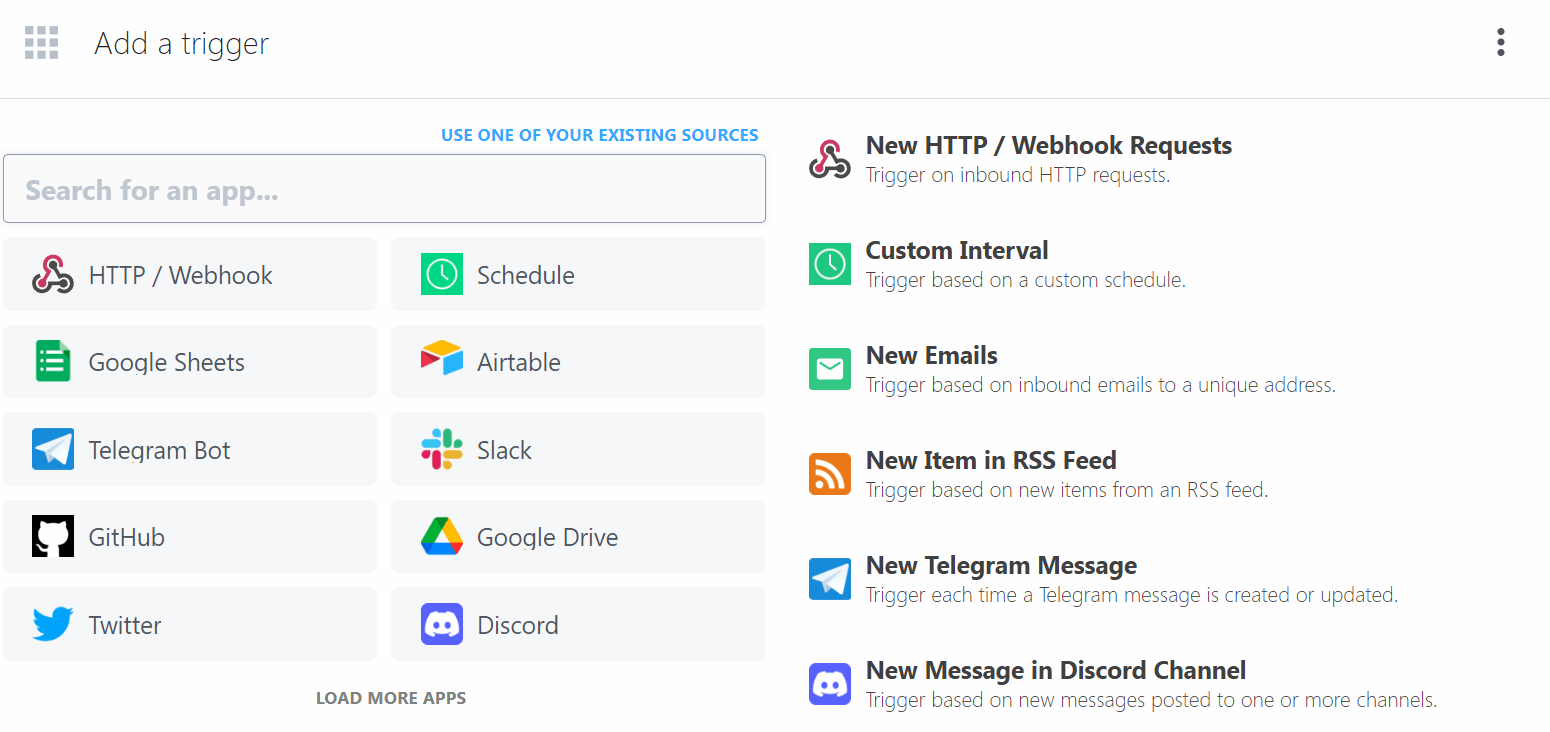The width and height of the screenshot is (1550, 732).
Task: Select the GitHub app label
Action: (x=127, y=537)
